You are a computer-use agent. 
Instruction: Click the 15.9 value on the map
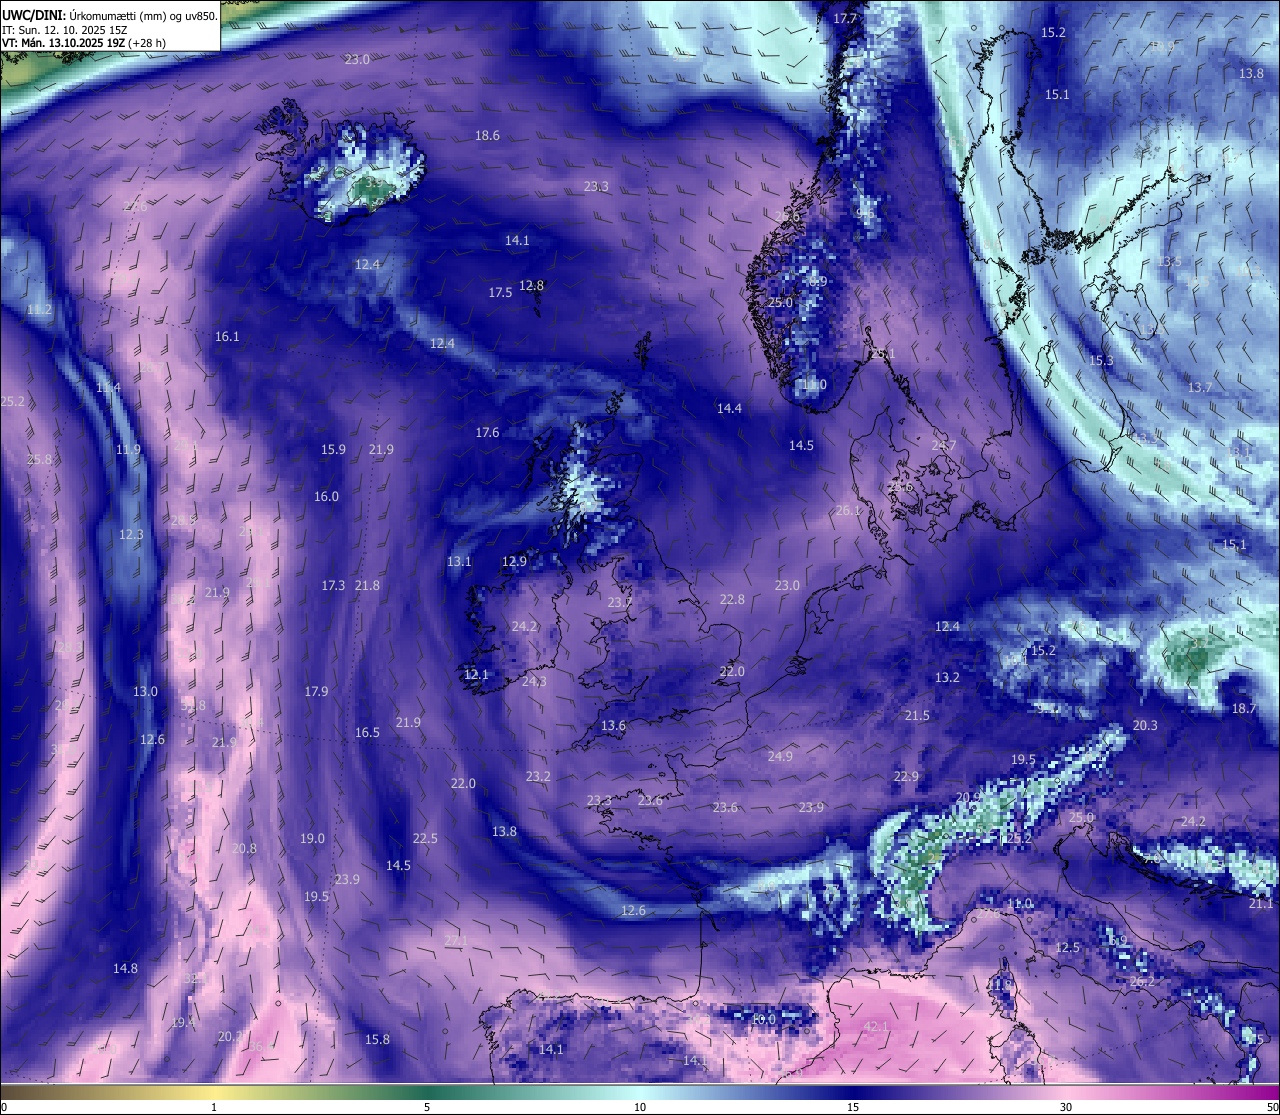(333, 450)
